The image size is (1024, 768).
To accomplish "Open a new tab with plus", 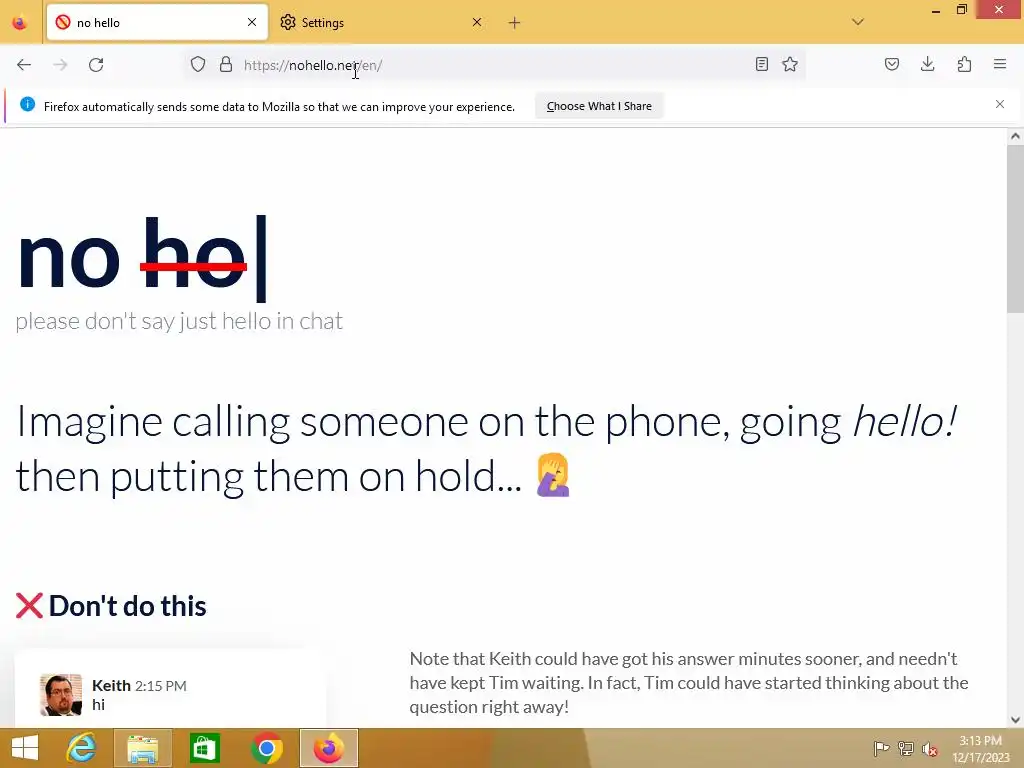I will pyautogui.click(x=515, y=23).
